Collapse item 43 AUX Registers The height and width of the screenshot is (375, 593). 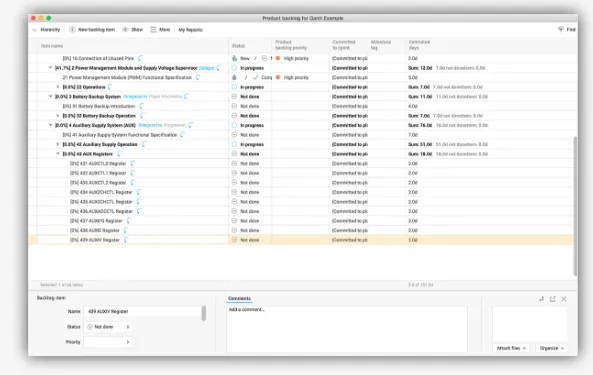point(58,154)
